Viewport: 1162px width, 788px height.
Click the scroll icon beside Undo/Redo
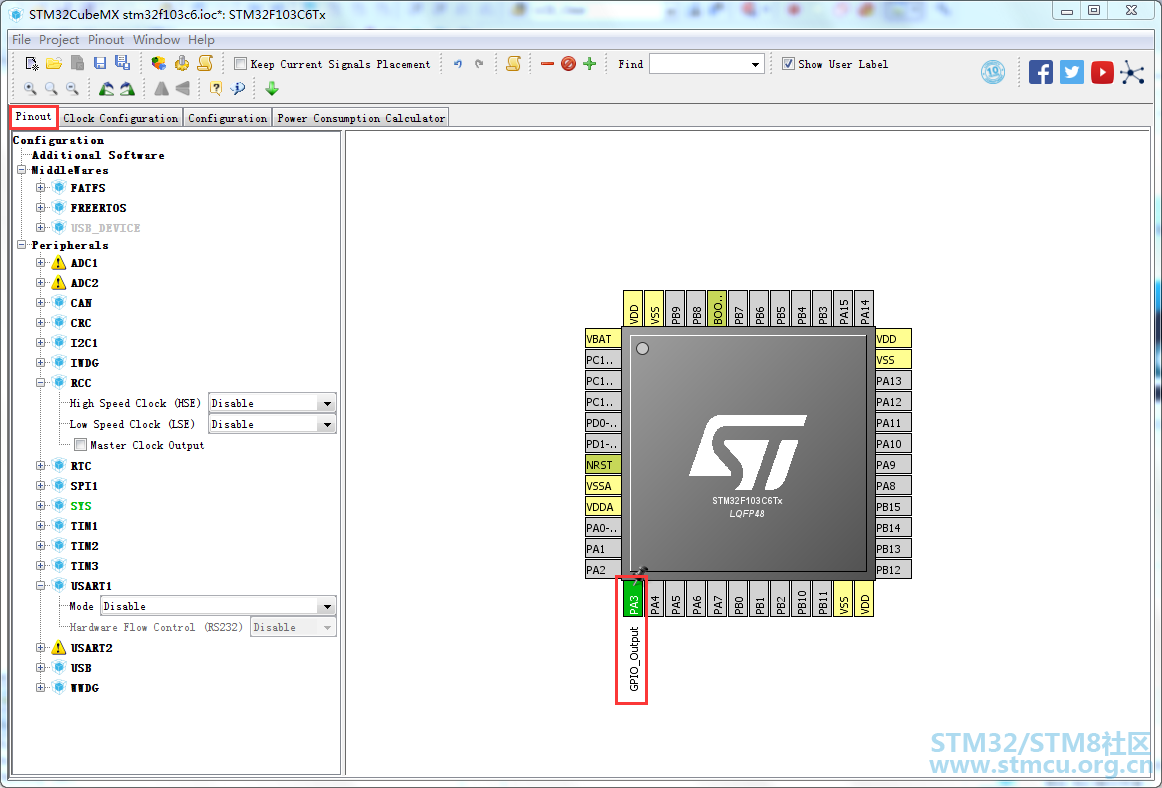[x=513, y=64]
